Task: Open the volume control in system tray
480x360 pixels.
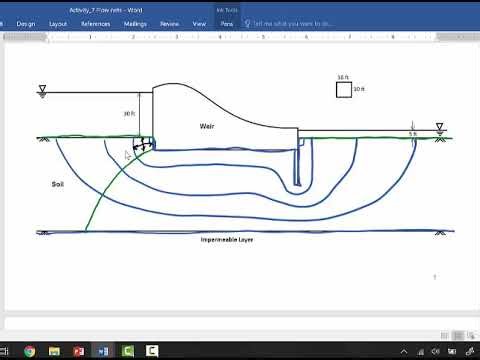Action: (x=436, y=351)
